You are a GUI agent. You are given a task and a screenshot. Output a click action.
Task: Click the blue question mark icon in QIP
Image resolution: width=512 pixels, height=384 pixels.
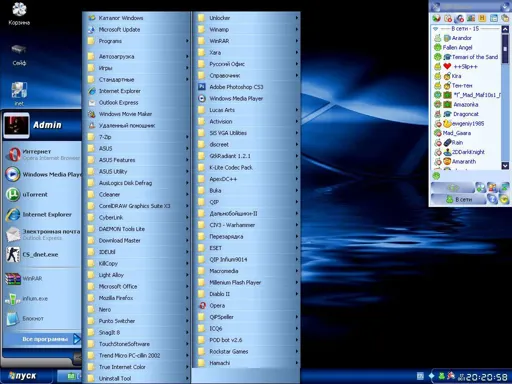(x=492, y=199)
